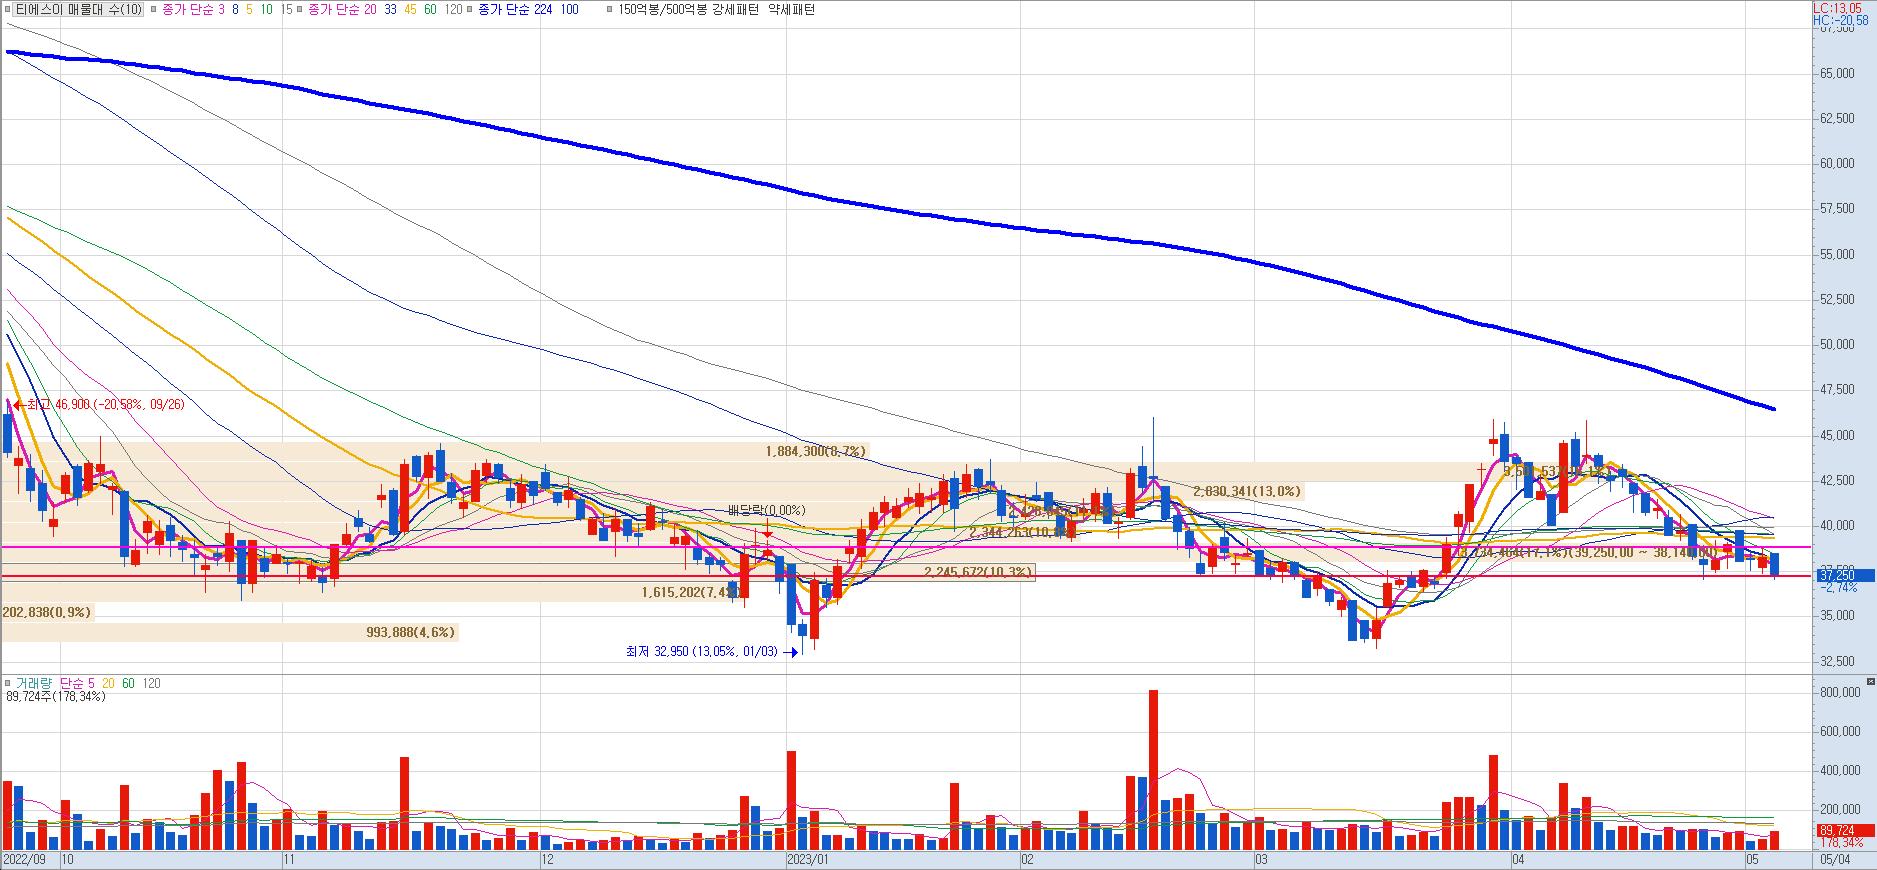
Task: Click the tallest red volume bar in February
Action: coord(1153,770)
